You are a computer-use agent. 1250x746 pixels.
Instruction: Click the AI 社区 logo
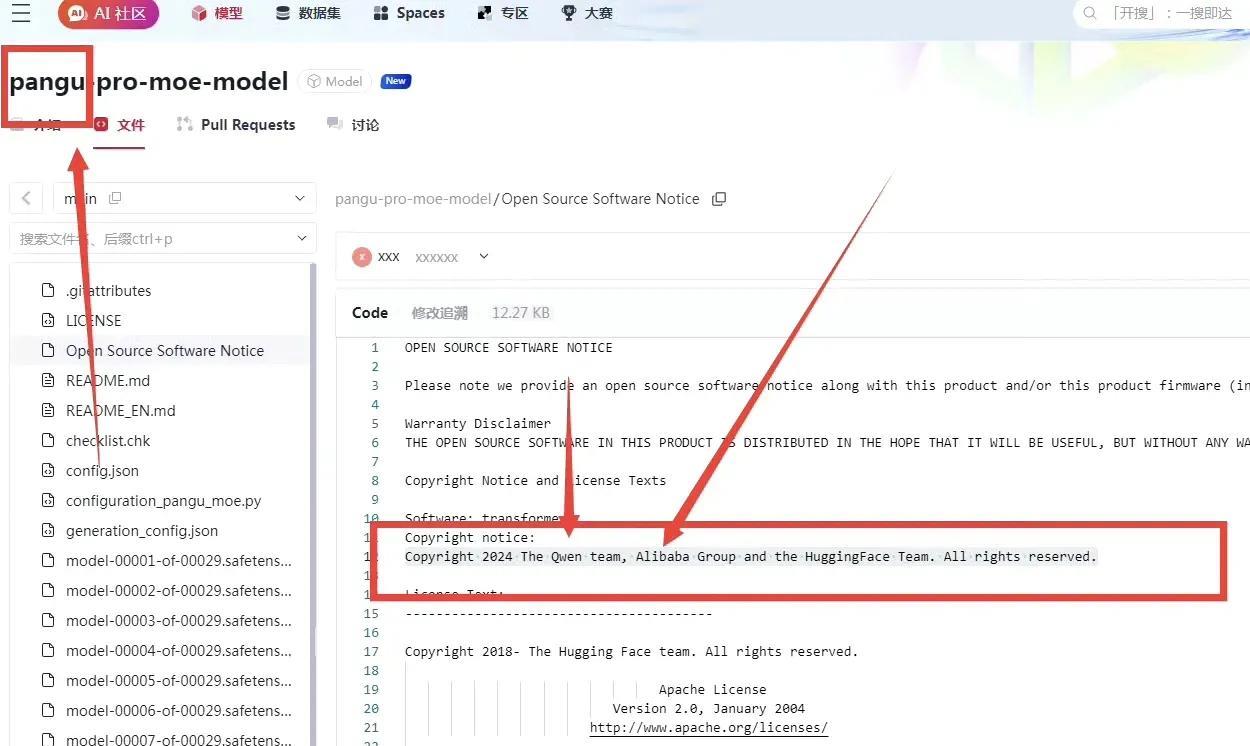coord(108,13)
